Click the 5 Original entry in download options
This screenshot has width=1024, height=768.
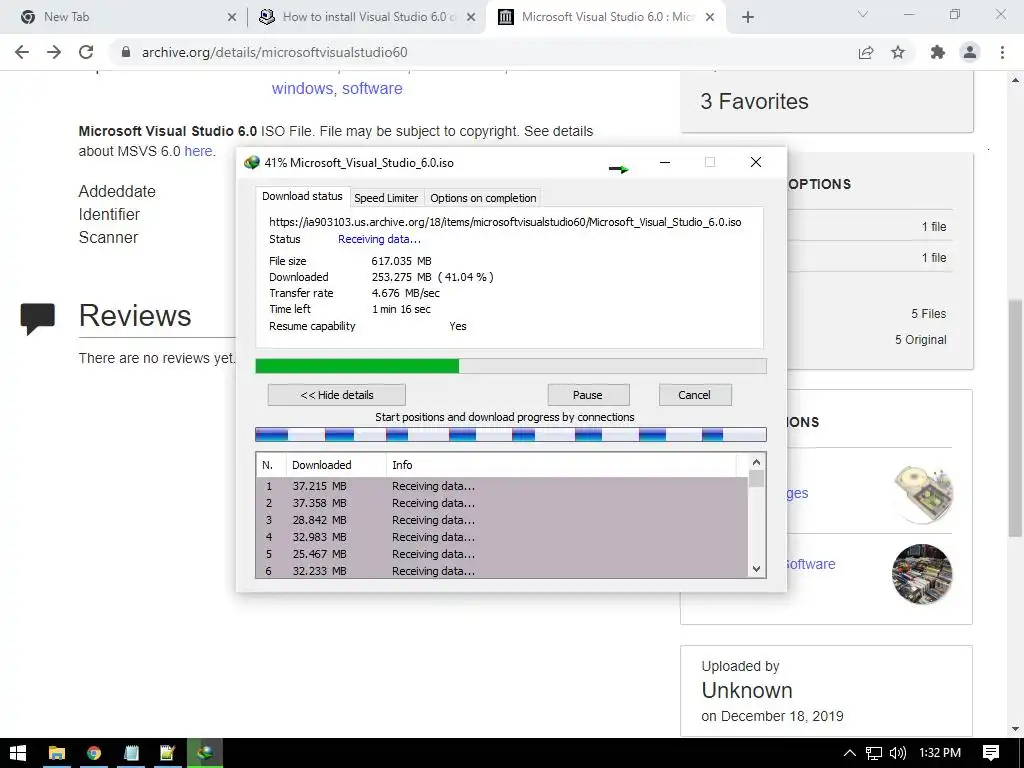point(920,340)
